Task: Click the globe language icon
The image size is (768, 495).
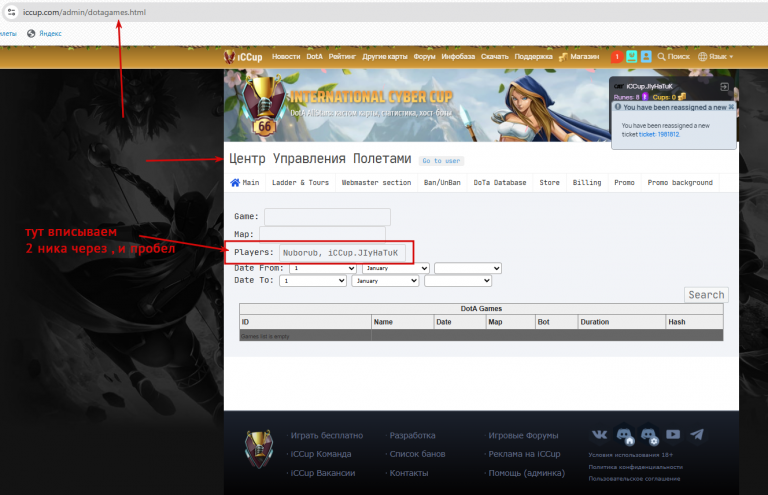Action: pyautogui.click(x=702, y=57)
